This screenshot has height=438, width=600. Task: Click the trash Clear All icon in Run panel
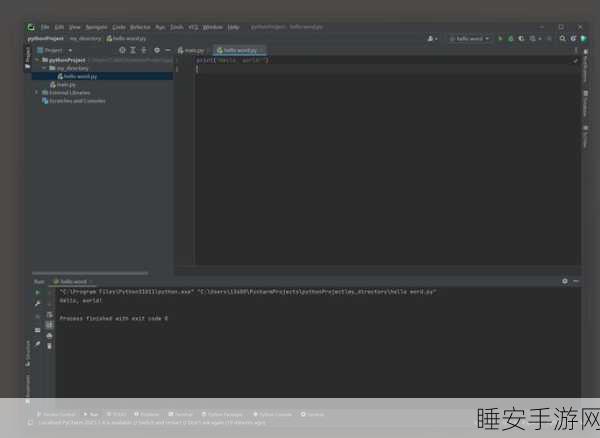click(49, 347)
